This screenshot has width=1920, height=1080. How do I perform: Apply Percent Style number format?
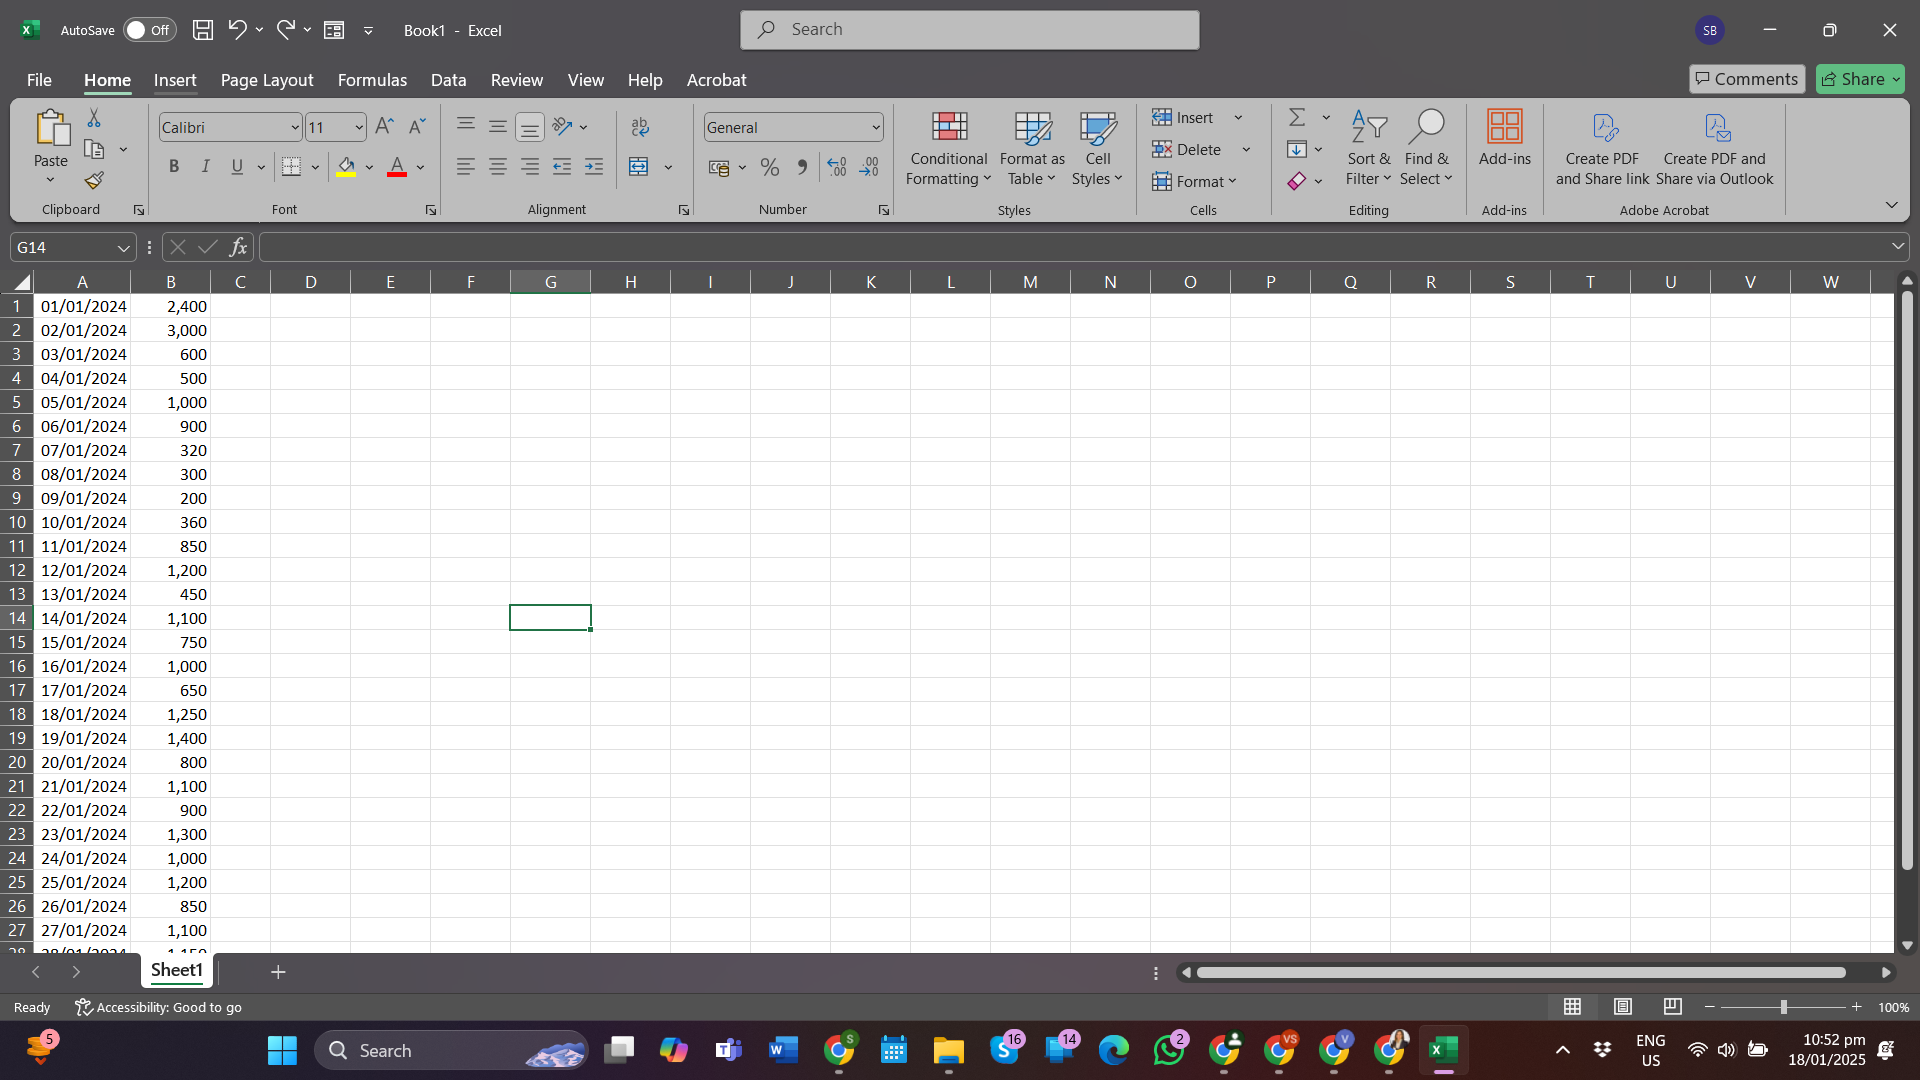769,168
